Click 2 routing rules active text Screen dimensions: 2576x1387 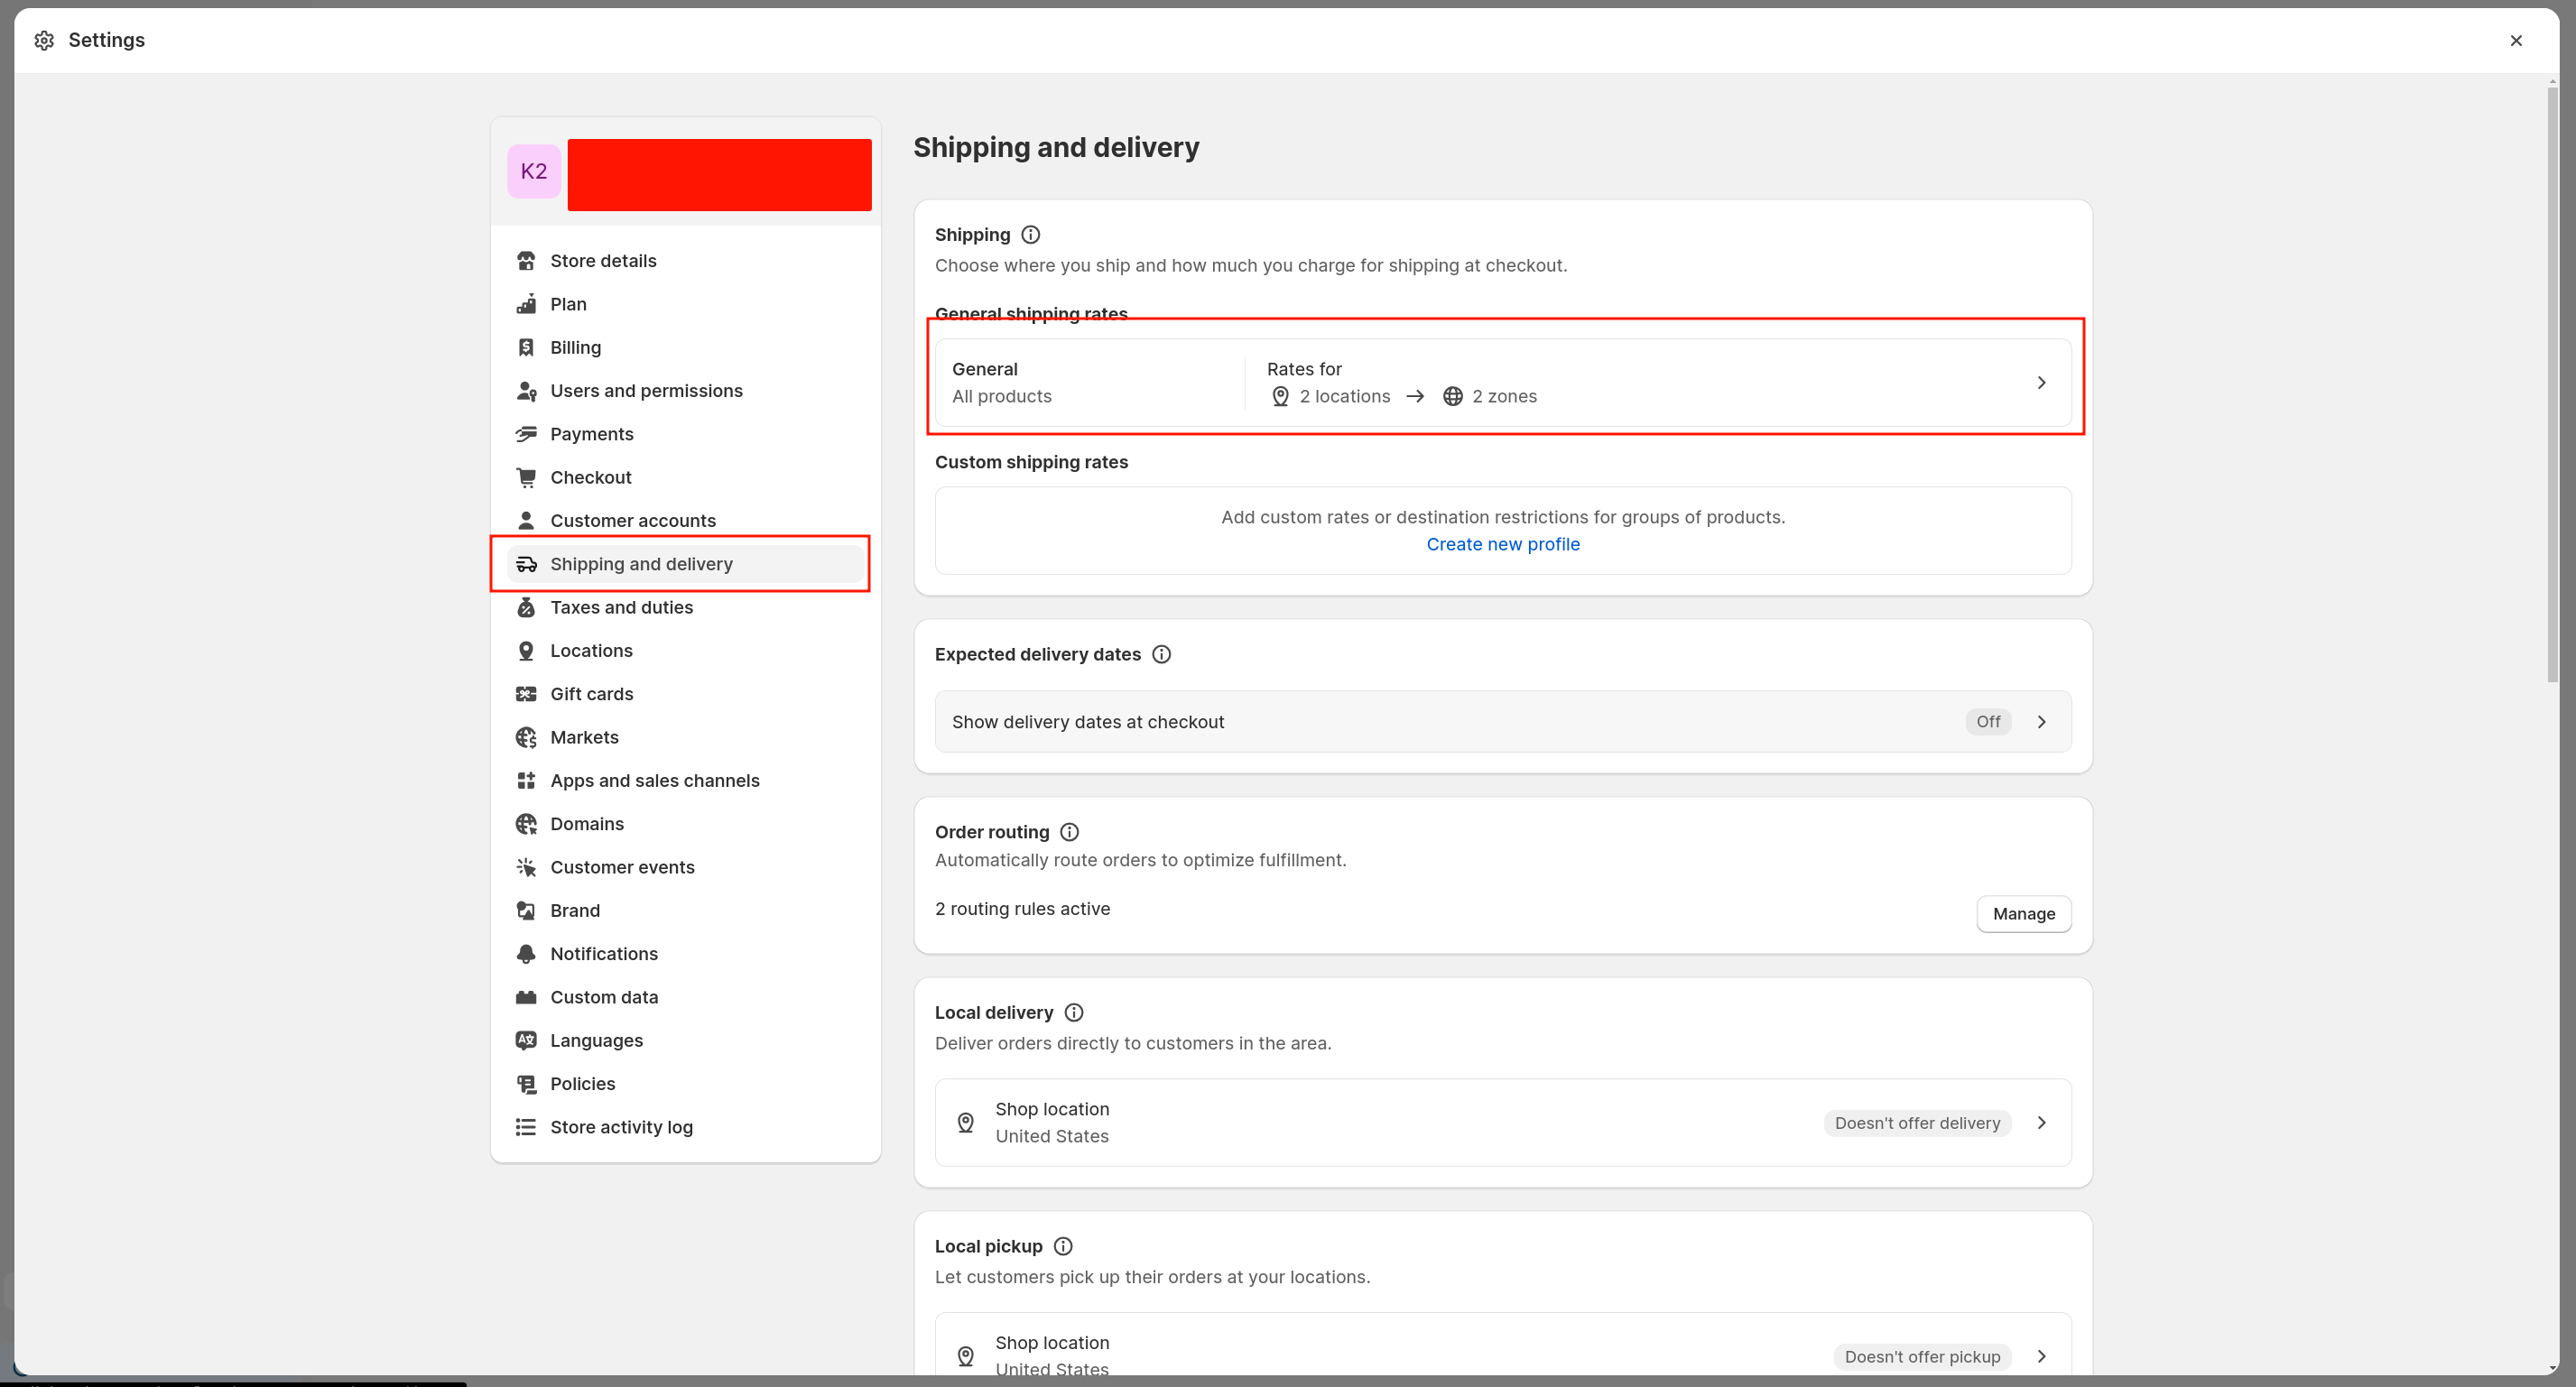[x=1022, y=909]
